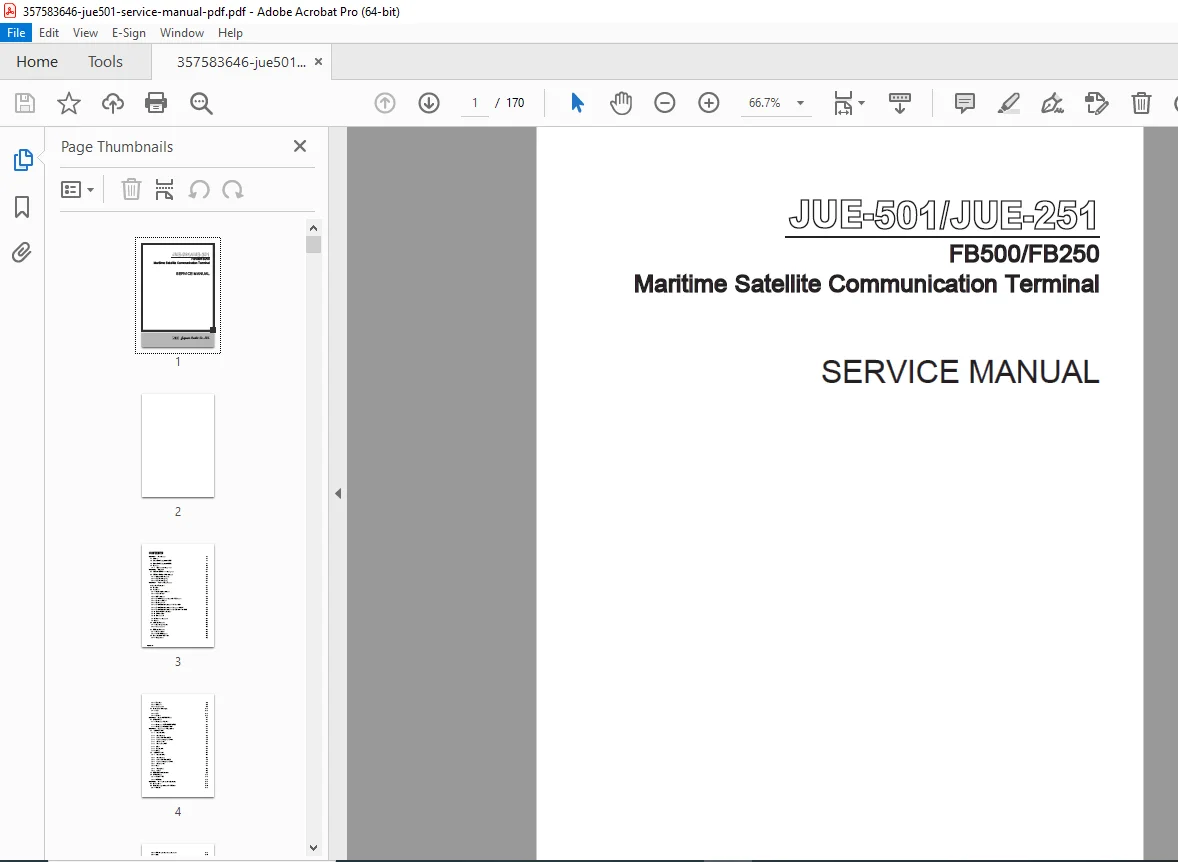Click the FB500/FB250 text
Image resolution: width=1178 pixels, height=862 pixels.
[1024, 254]
